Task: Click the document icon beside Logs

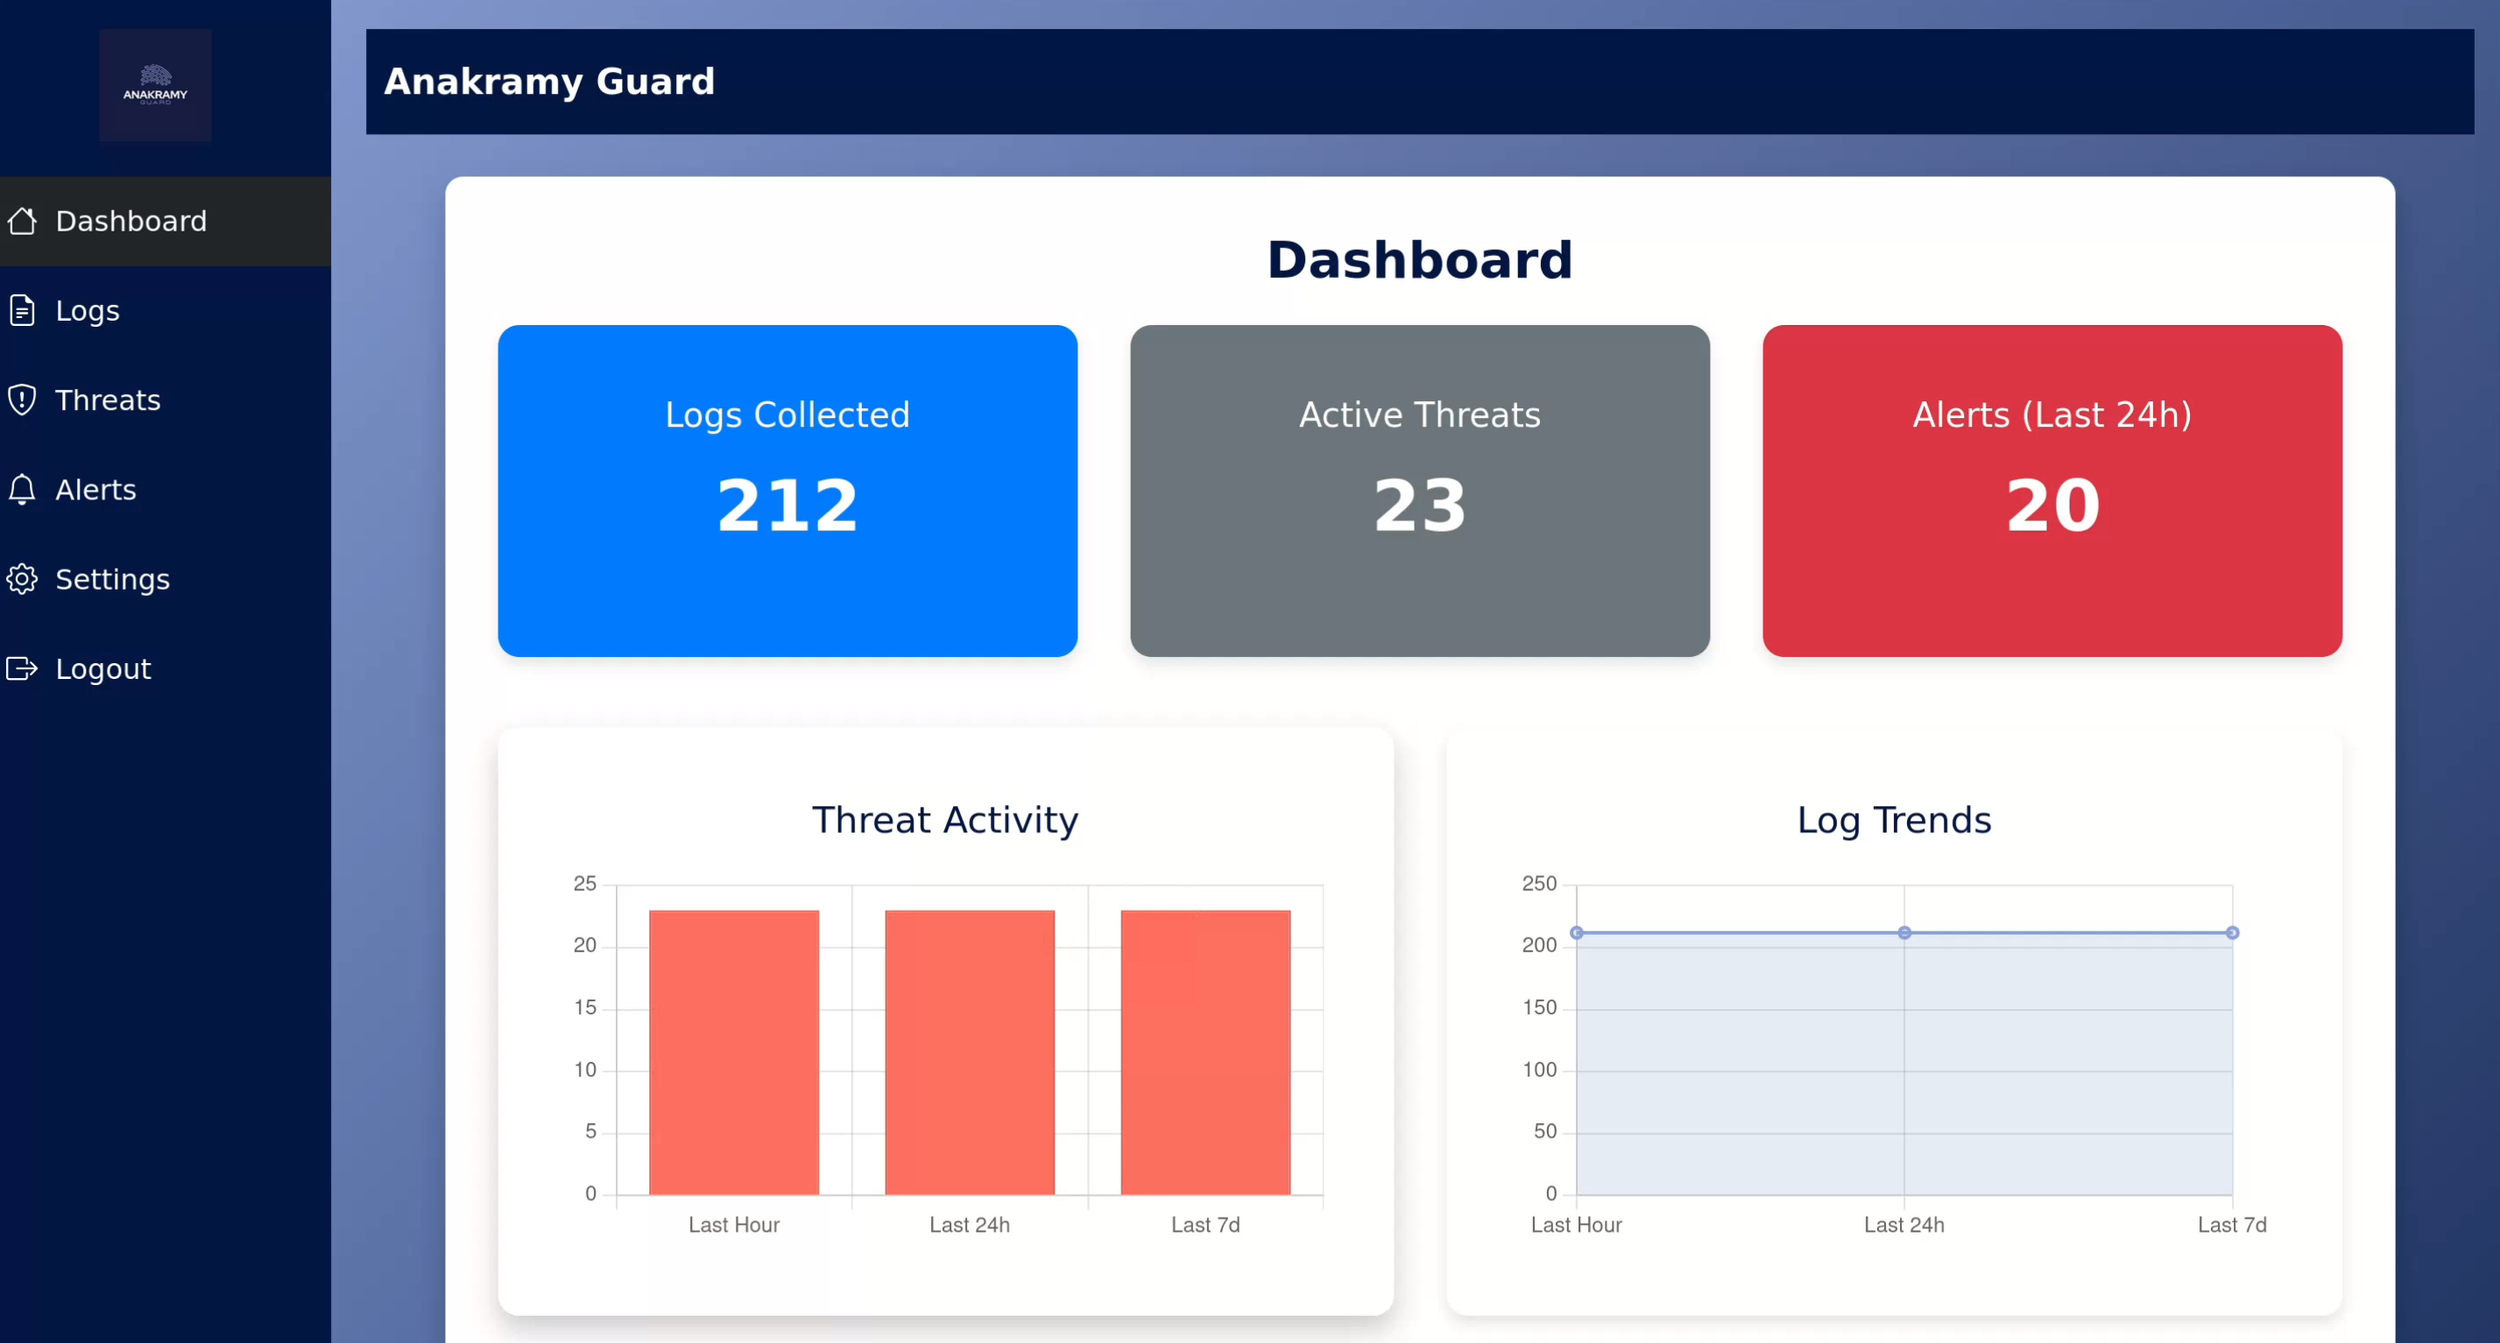Action: tap(22, 311)
